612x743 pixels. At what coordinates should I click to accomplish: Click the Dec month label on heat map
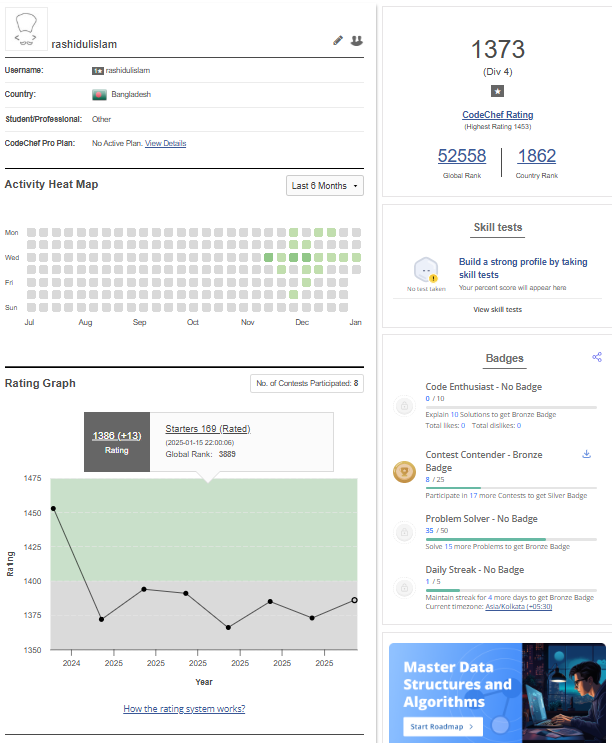point(302,322)
